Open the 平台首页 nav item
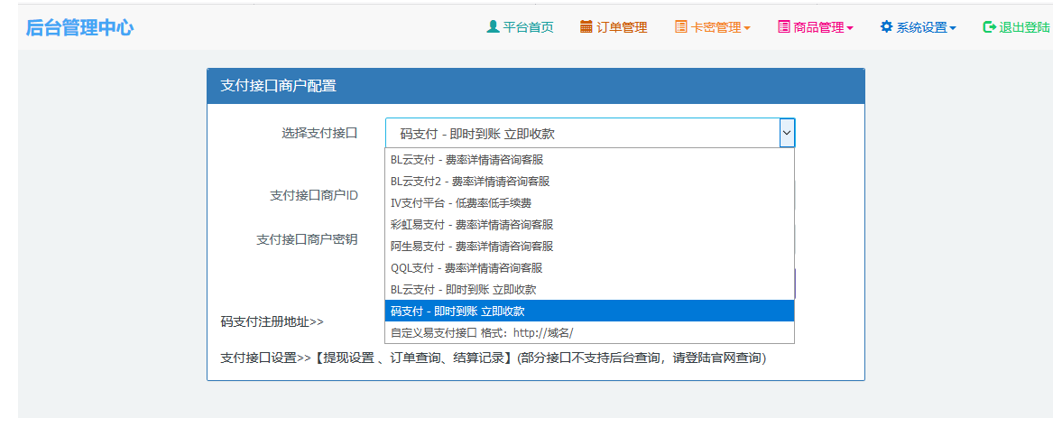Viewport: 1063px width, 430px height. 521,27
